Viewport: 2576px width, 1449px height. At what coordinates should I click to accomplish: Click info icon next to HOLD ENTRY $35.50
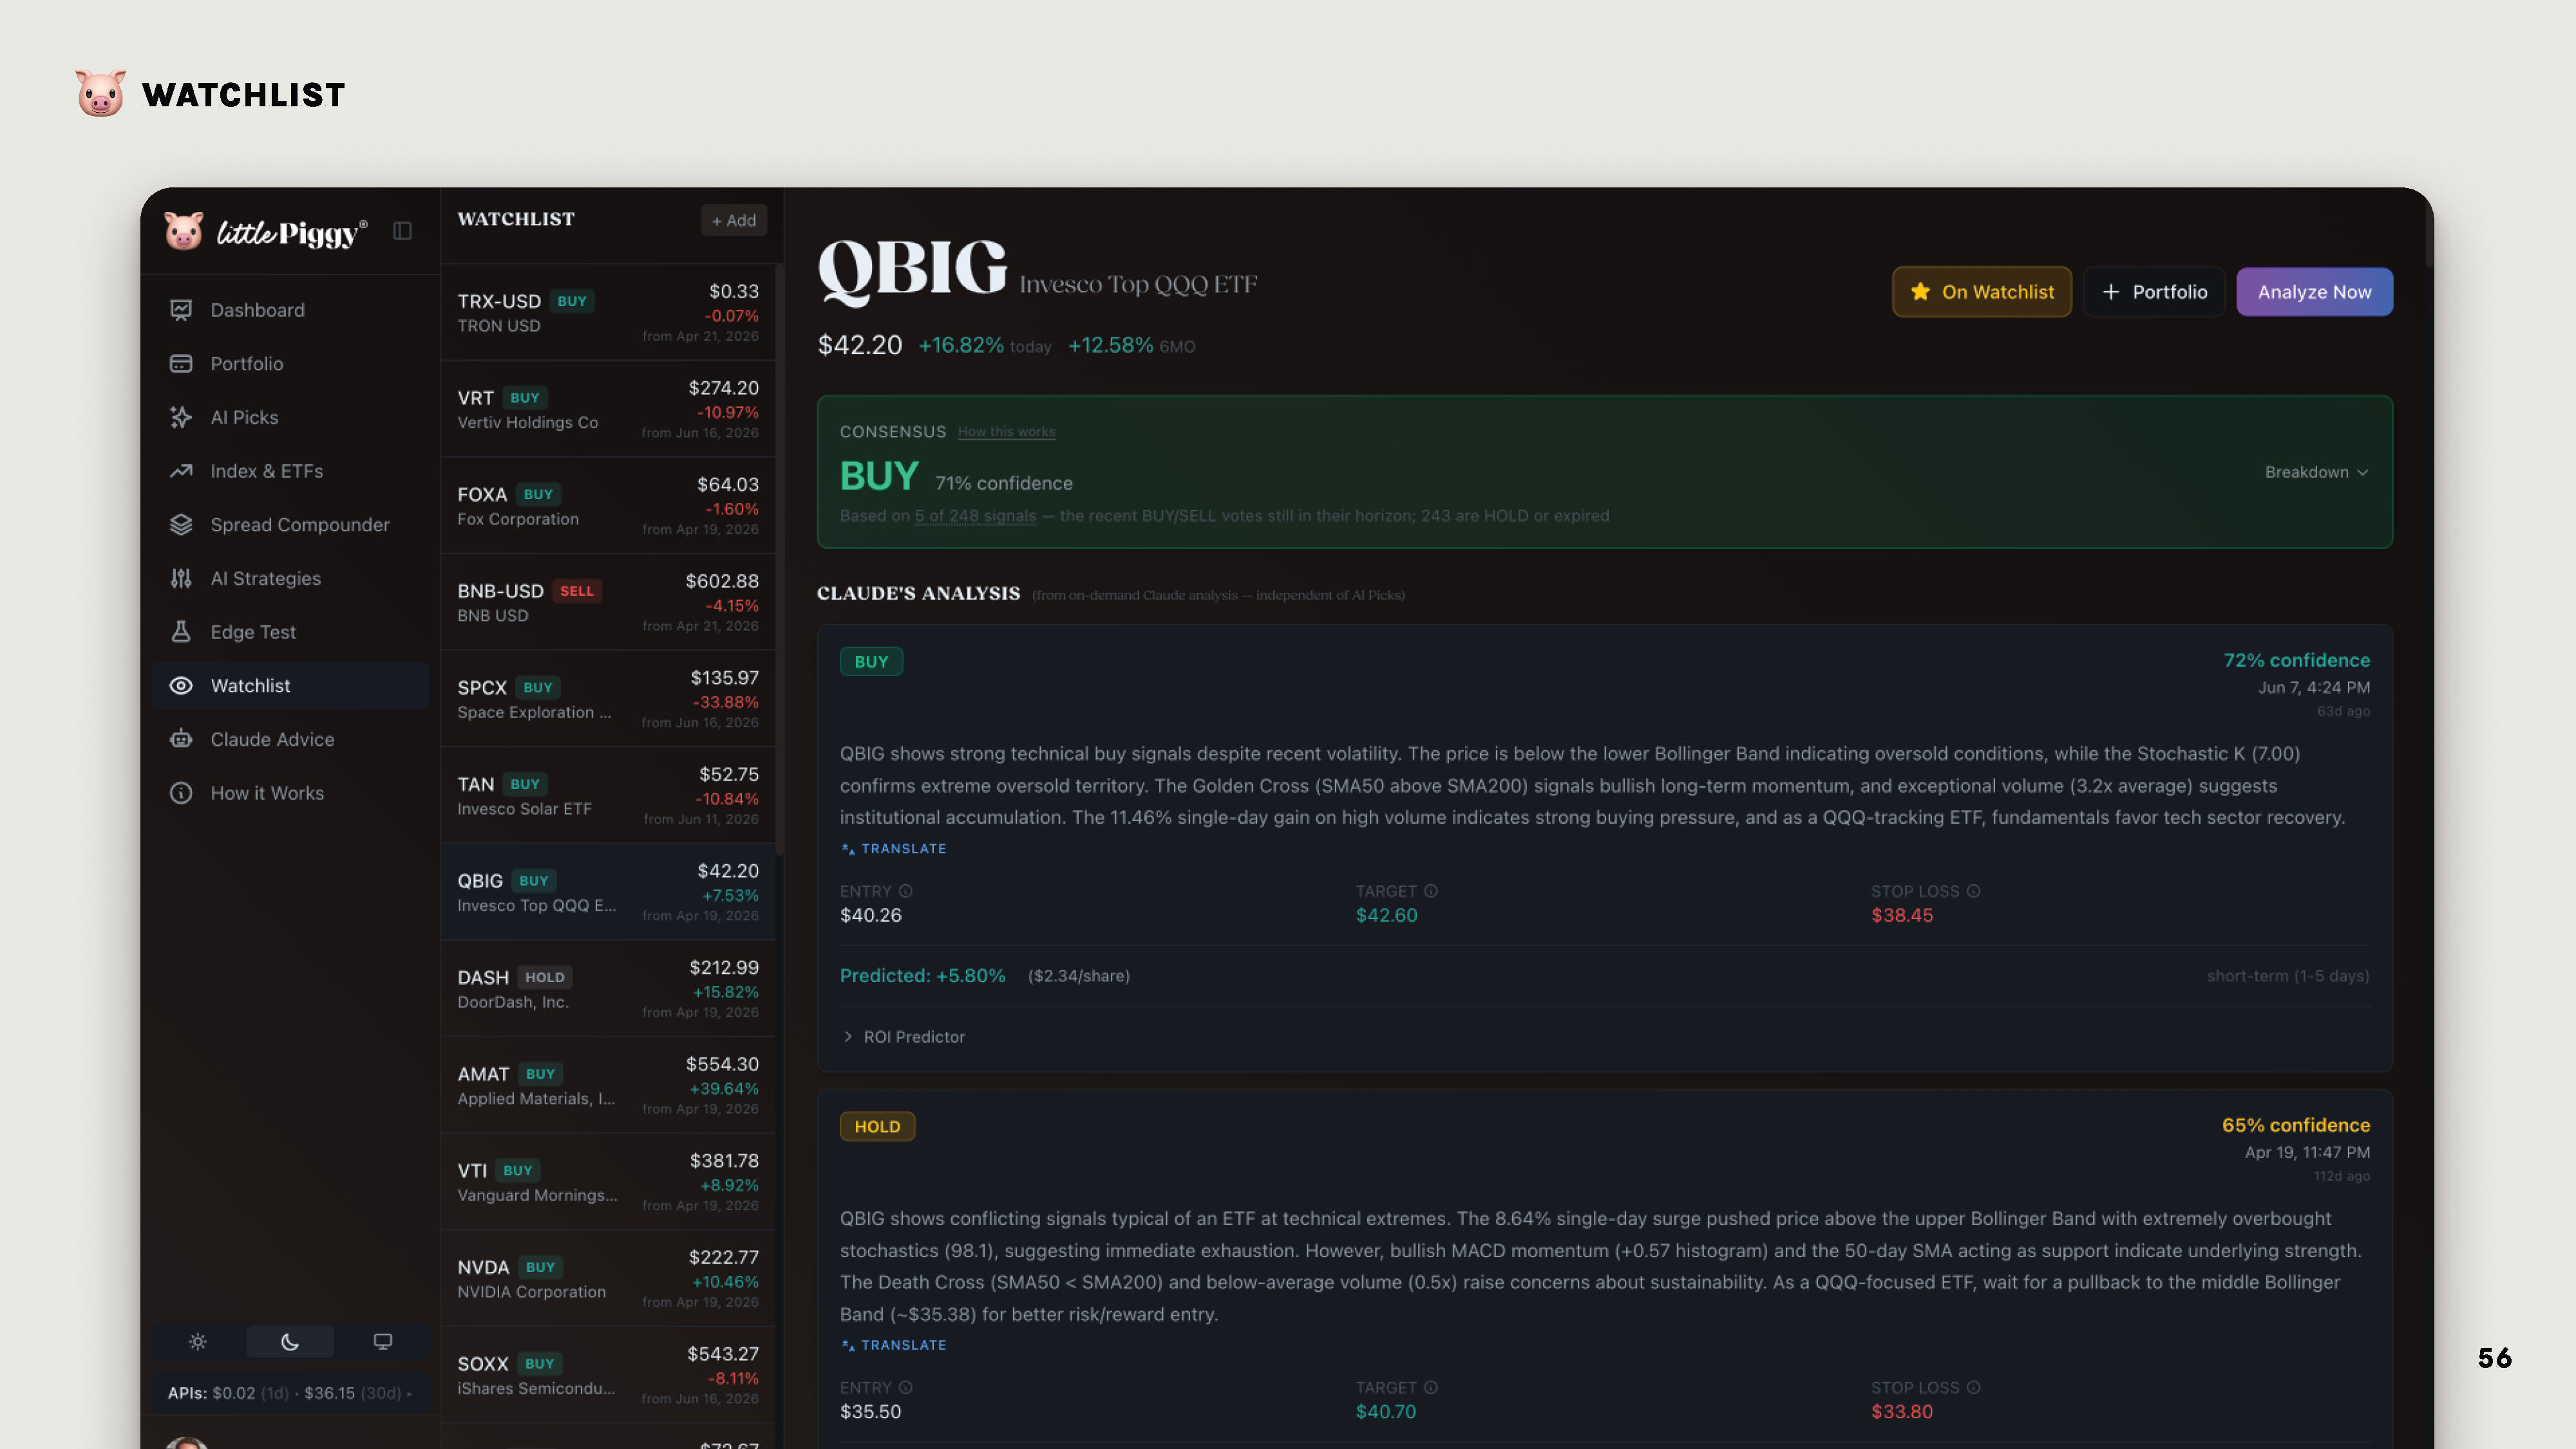pyautogui.click(x=905, y=1388)
